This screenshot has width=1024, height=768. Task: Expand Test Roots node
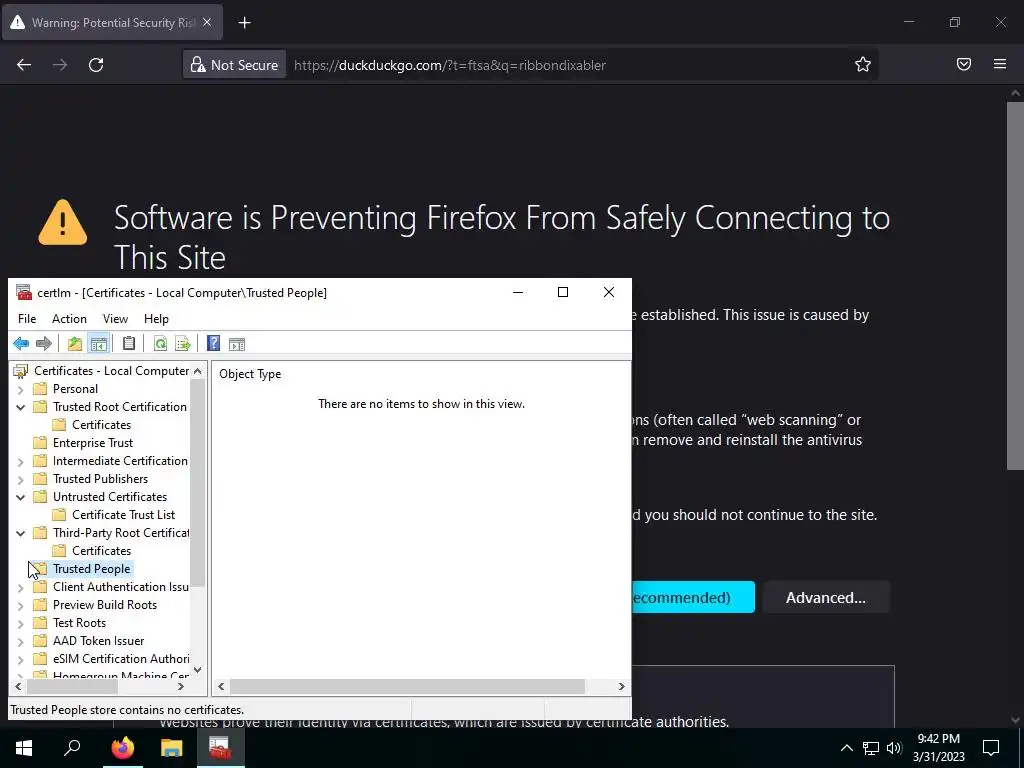(20, 623)
